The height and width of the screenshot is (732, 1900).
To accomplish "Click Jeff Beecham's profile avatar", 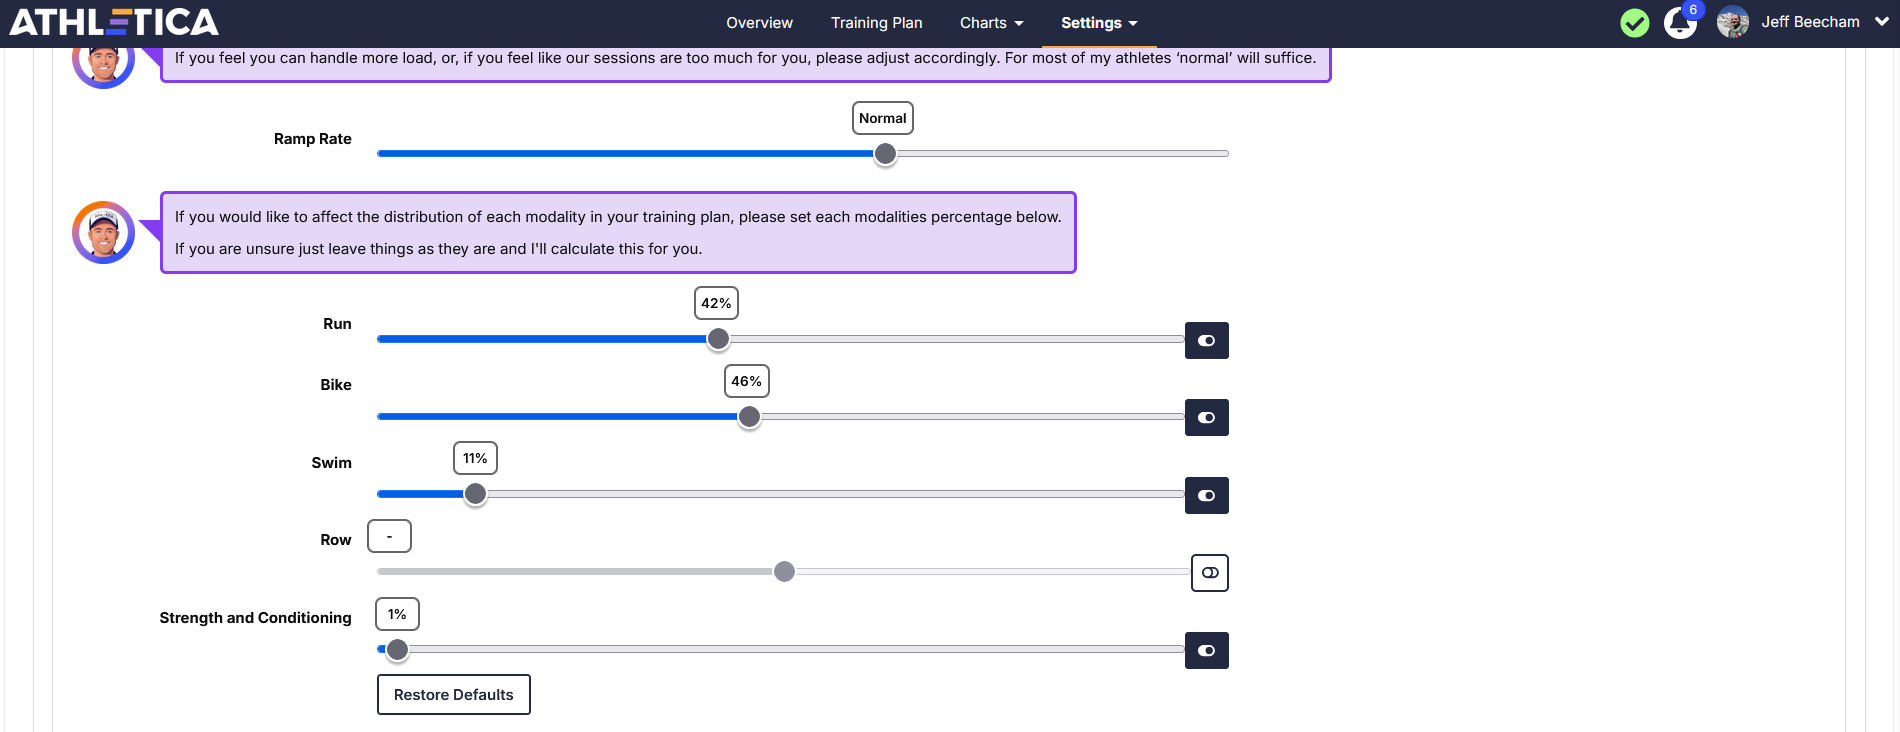I will point(1733,22).
